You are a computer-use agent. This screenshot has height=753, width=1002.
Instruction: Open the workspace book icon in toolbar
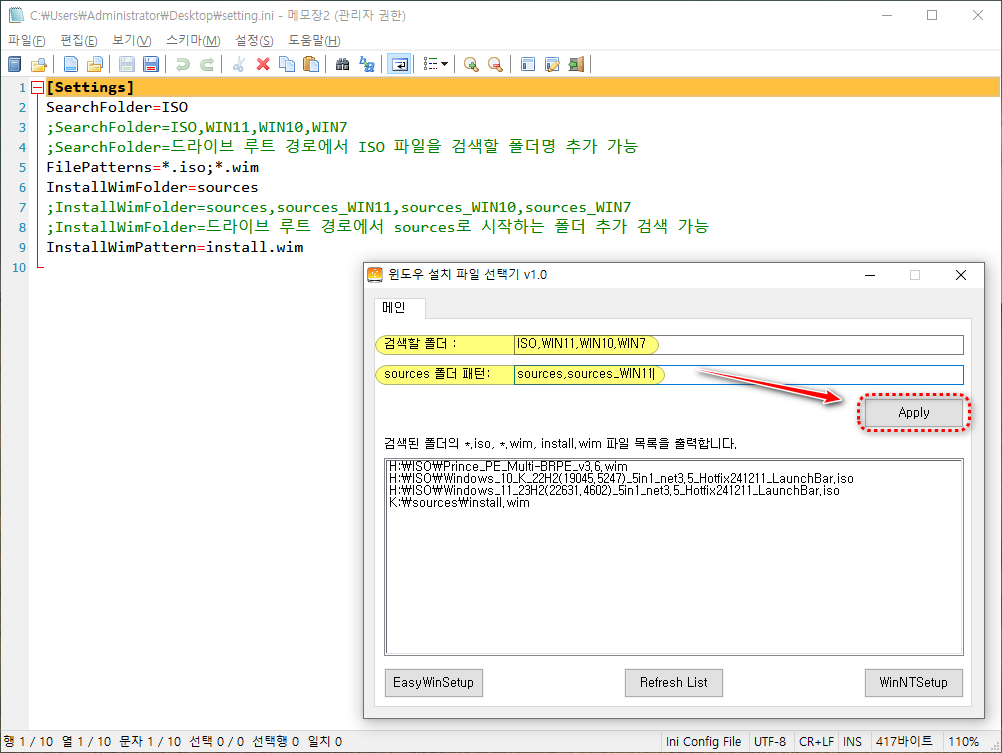15,64
